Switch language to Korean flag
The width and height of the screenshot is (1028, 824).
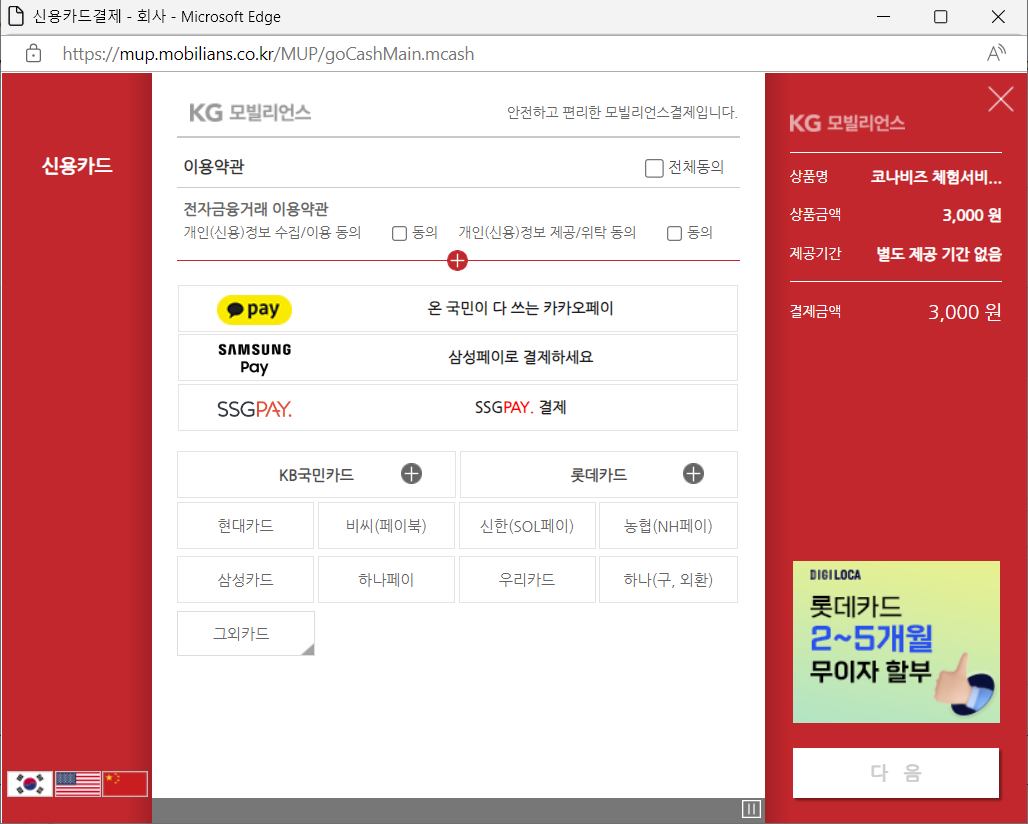[x=30, y=783]
